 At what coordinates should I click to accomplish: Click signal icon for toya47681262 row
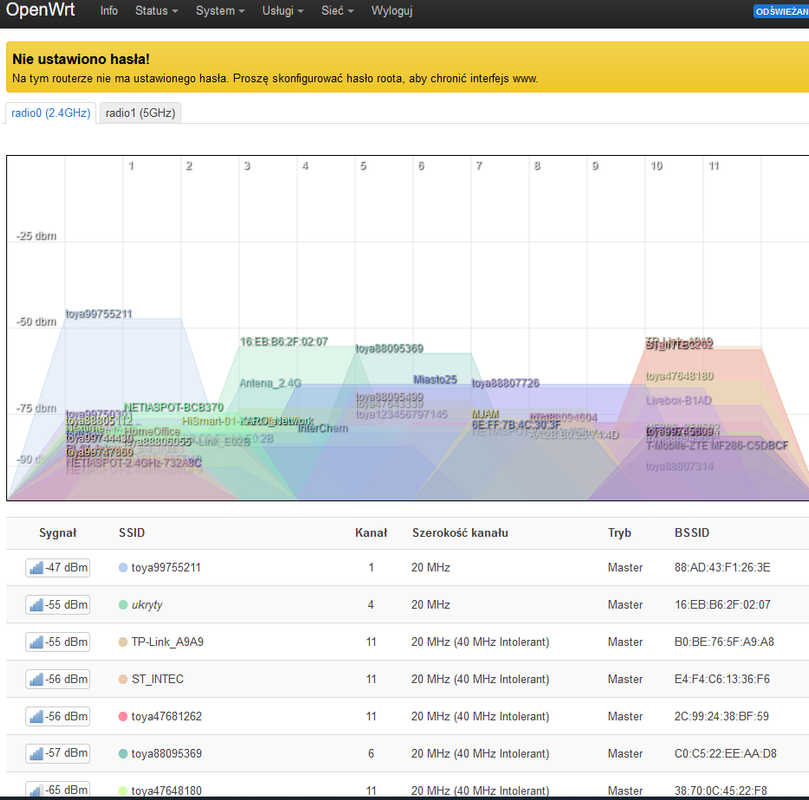(x=37, y=716)
